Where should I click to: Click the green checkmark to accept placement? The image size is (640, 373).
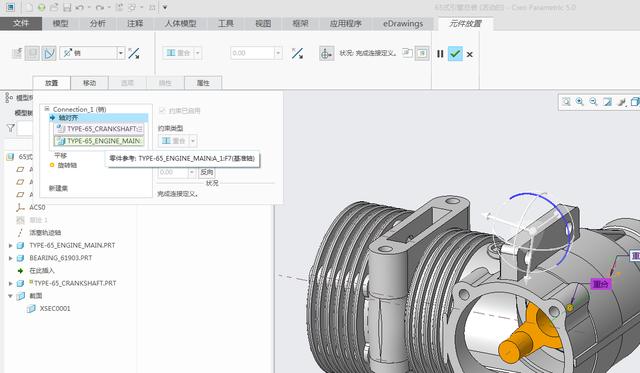pyautogui.click(x=455, y=54)
